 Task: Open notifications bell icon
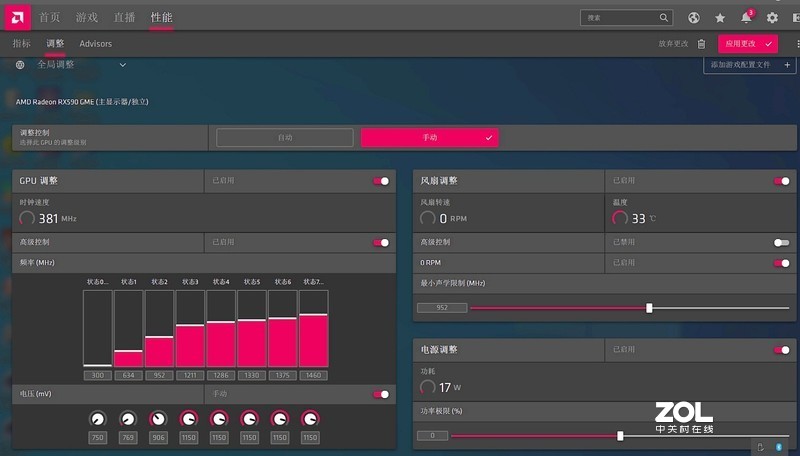[746, 18]
